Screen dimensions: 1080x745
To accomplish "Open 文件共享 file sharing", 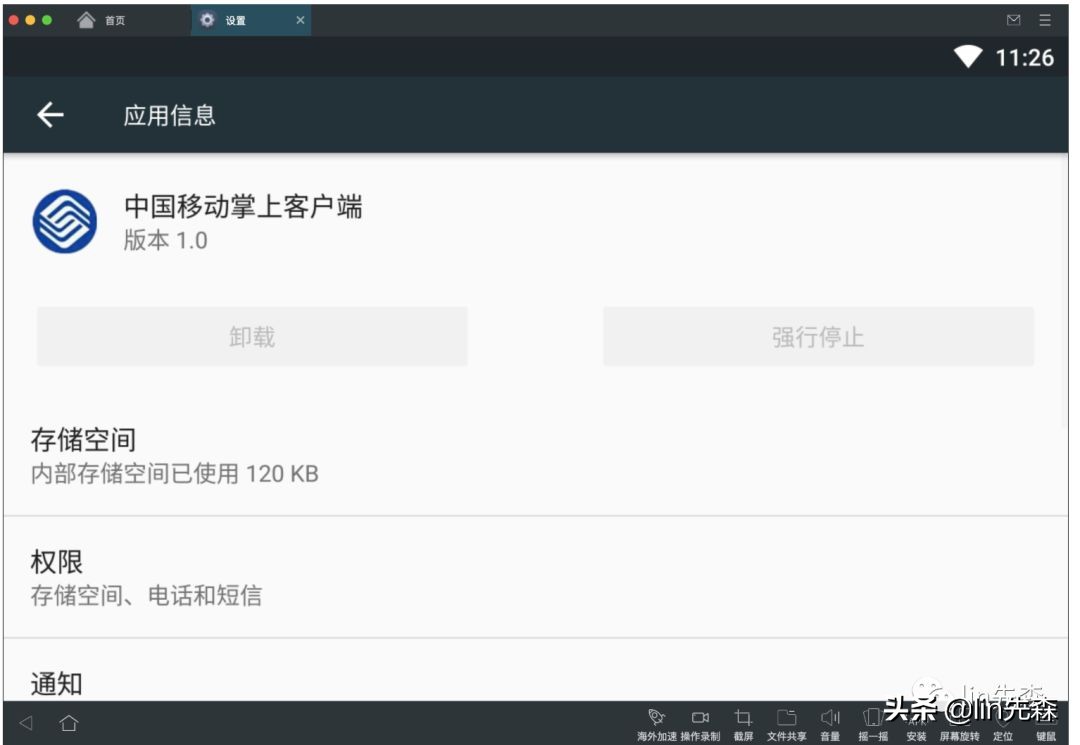I will pyautogui.click(x=786, y=723).
